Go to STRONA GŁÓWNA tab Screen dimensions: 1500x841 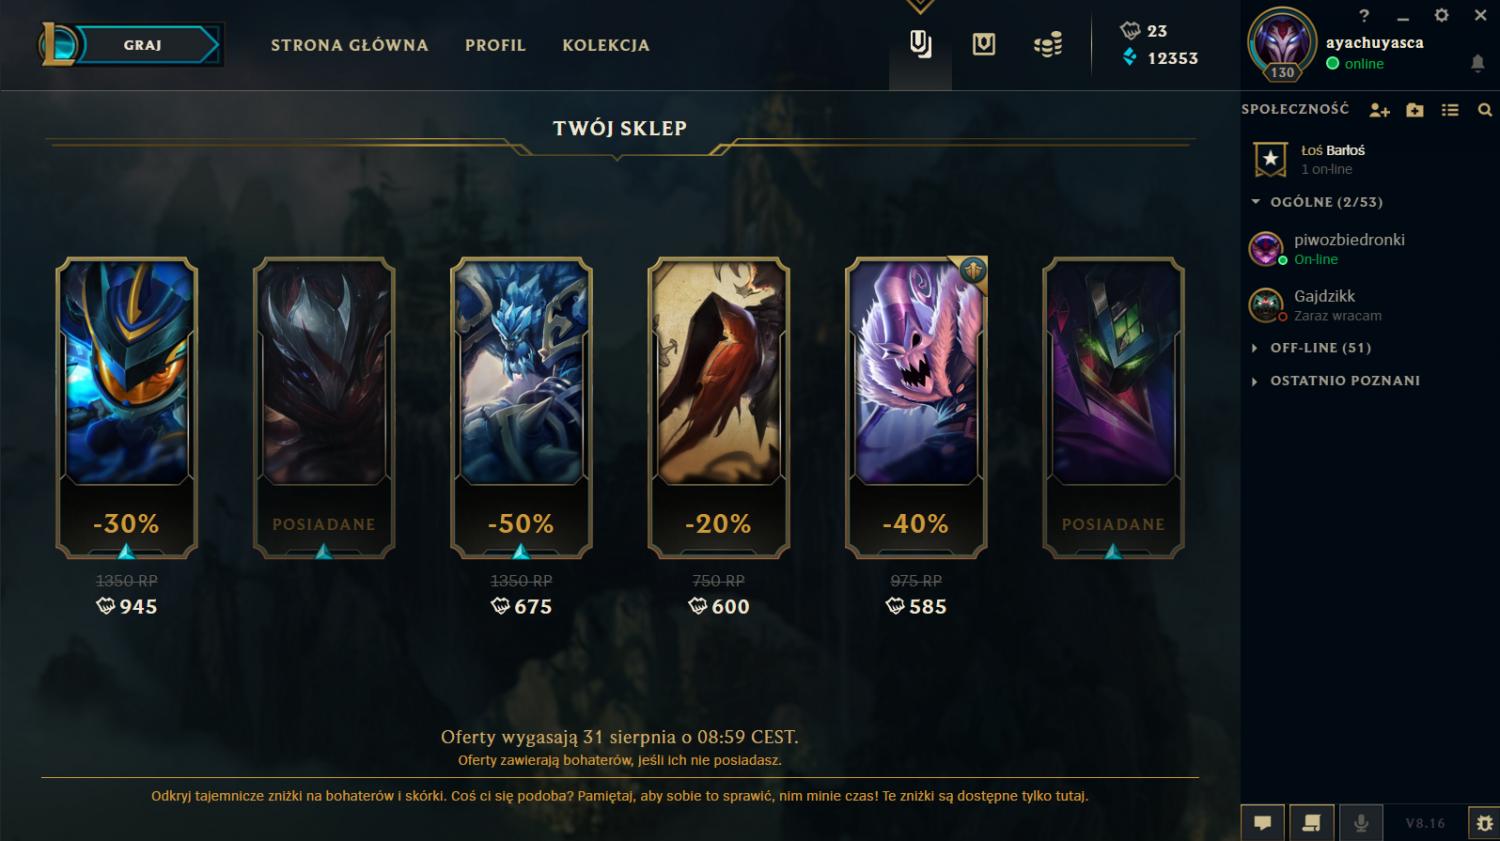click(x=349, y=45)
